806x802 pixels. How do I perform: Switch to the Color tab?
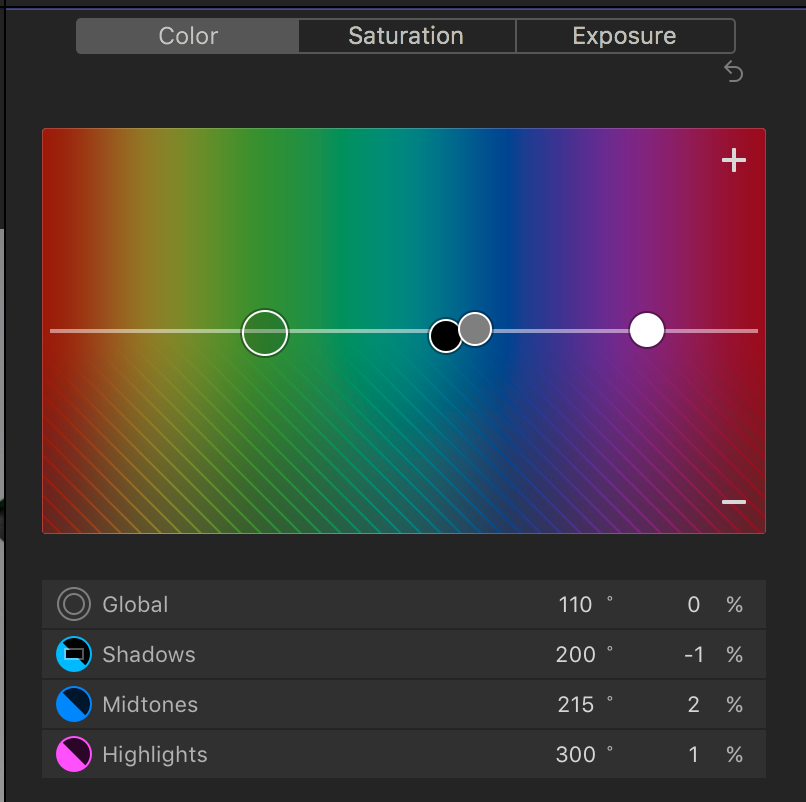pyautogui.click(x=188, y=36)
